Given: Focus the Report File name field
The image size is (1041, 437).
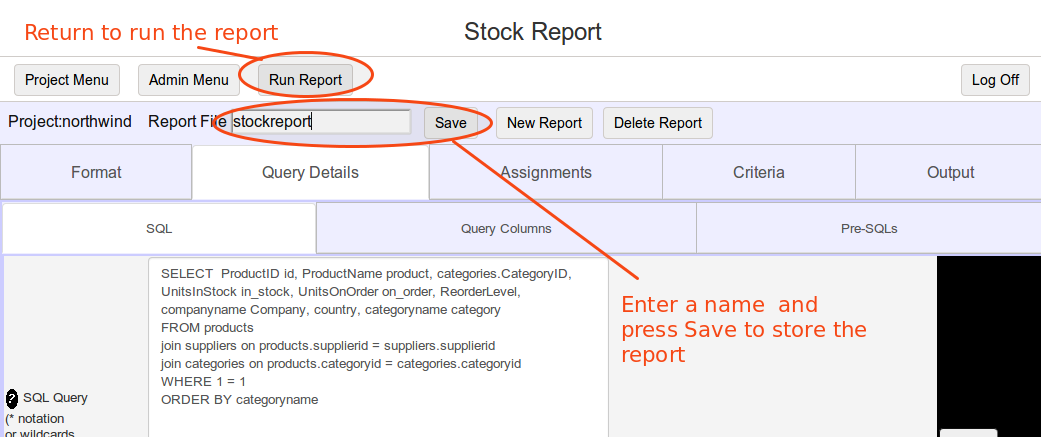Looking at the screenshot, I should coord(321,122).
